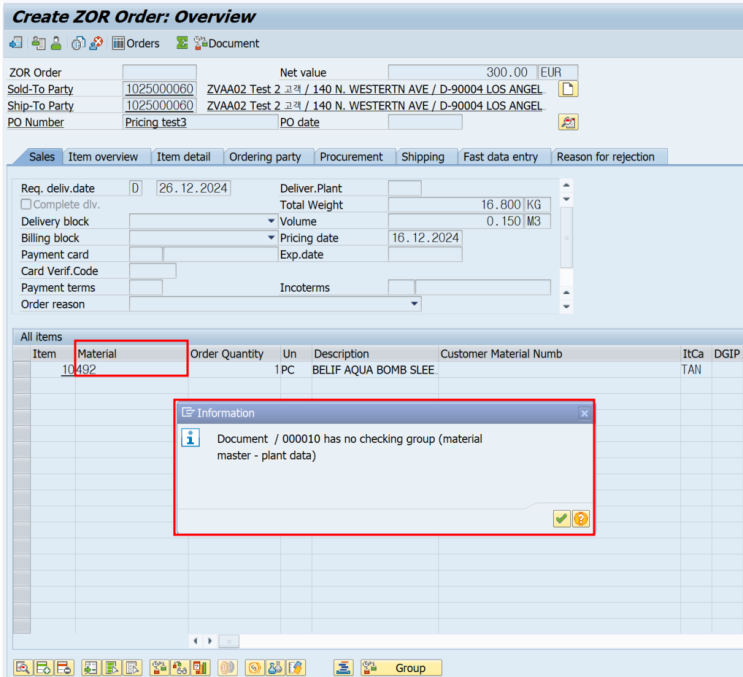Click the insert row icon with green plus
The height and width of the screenshot is (677, 743).
(x=43, y=668)
